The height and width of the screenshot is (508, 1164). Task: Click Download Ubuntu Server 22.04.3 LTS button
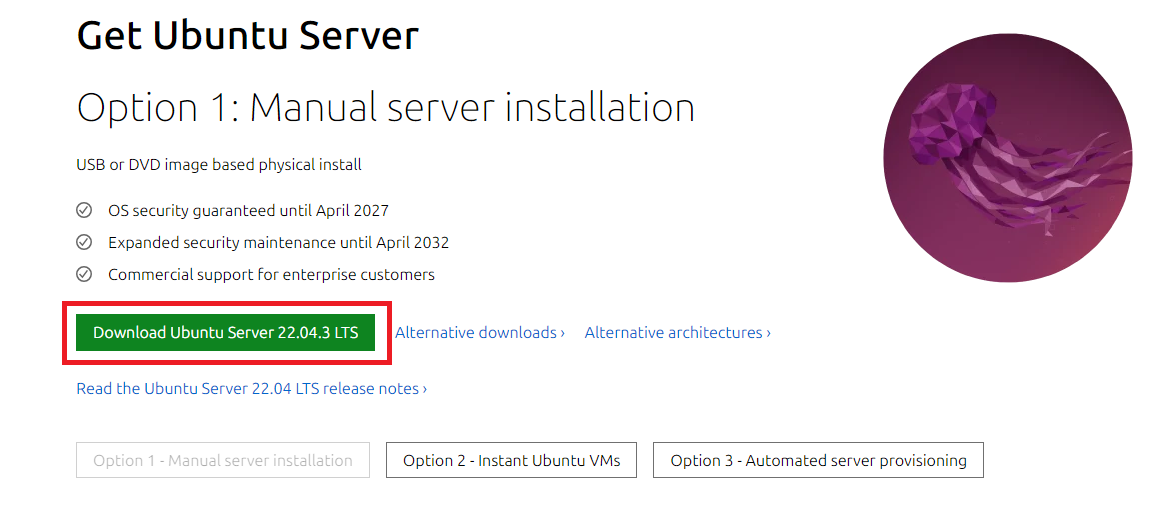(x=225, y=333)
